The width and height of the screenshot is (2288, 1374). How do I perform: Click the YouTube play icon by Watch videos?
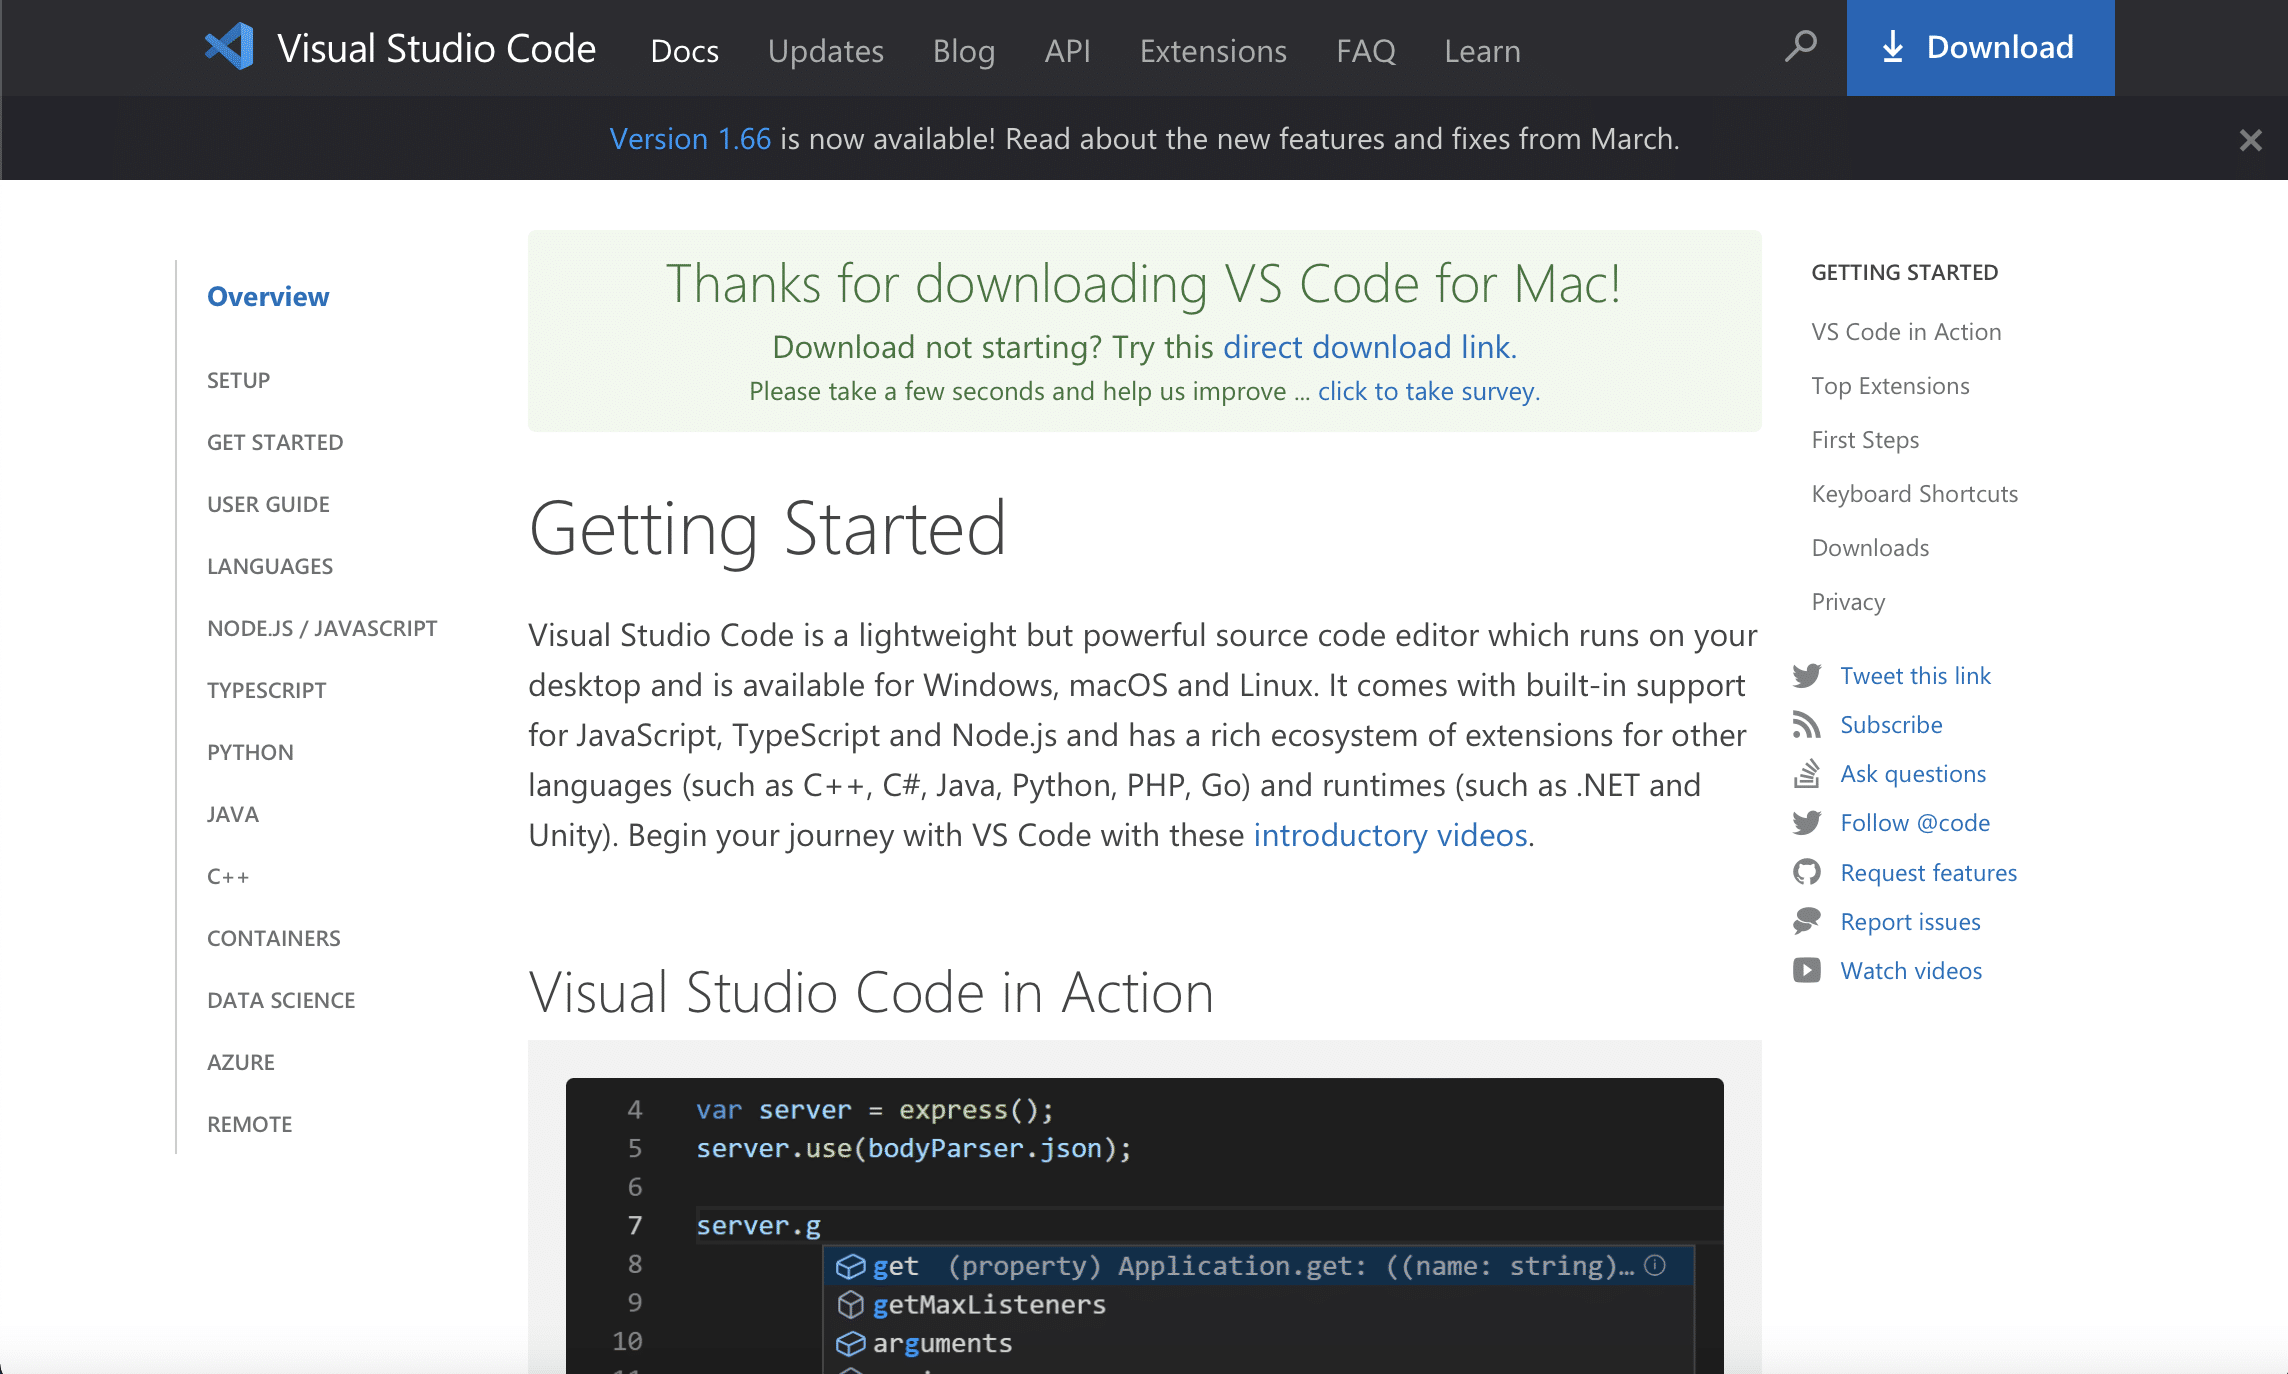(1807, 971)
